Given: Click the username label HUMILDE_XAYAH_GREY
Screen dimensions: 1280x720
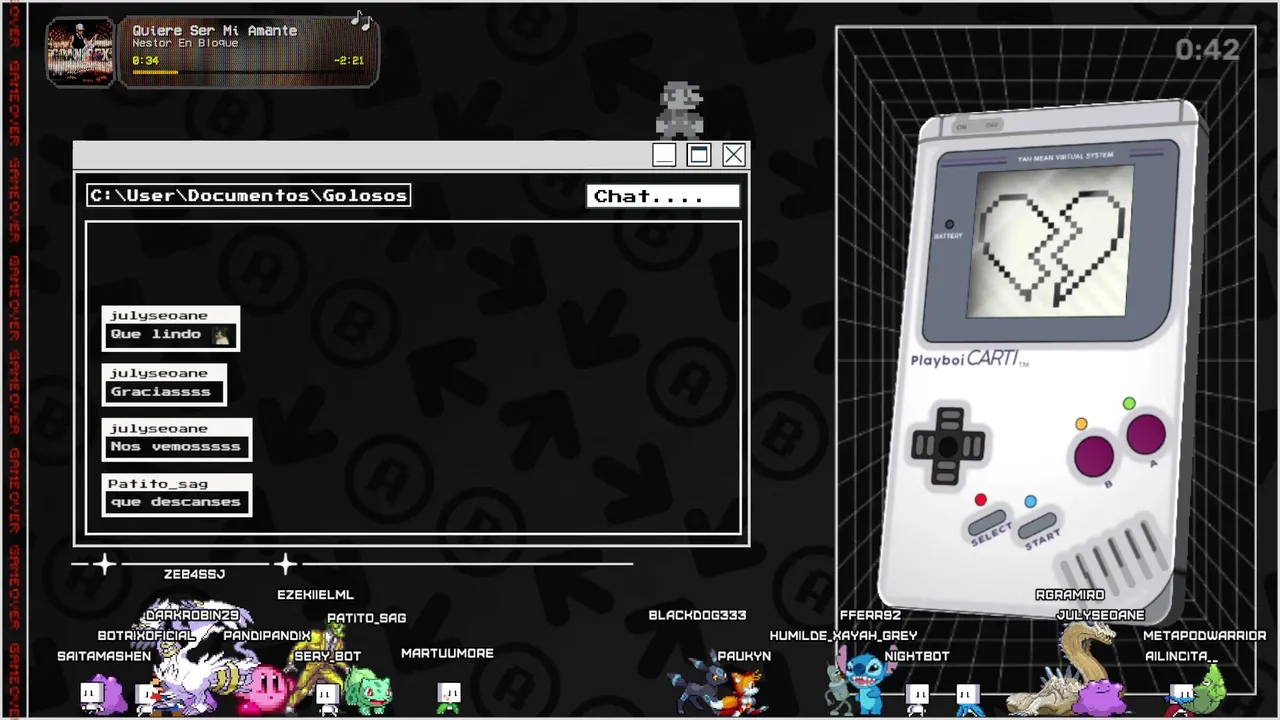Looking at the screenshot, I should (x=843, y=635).
